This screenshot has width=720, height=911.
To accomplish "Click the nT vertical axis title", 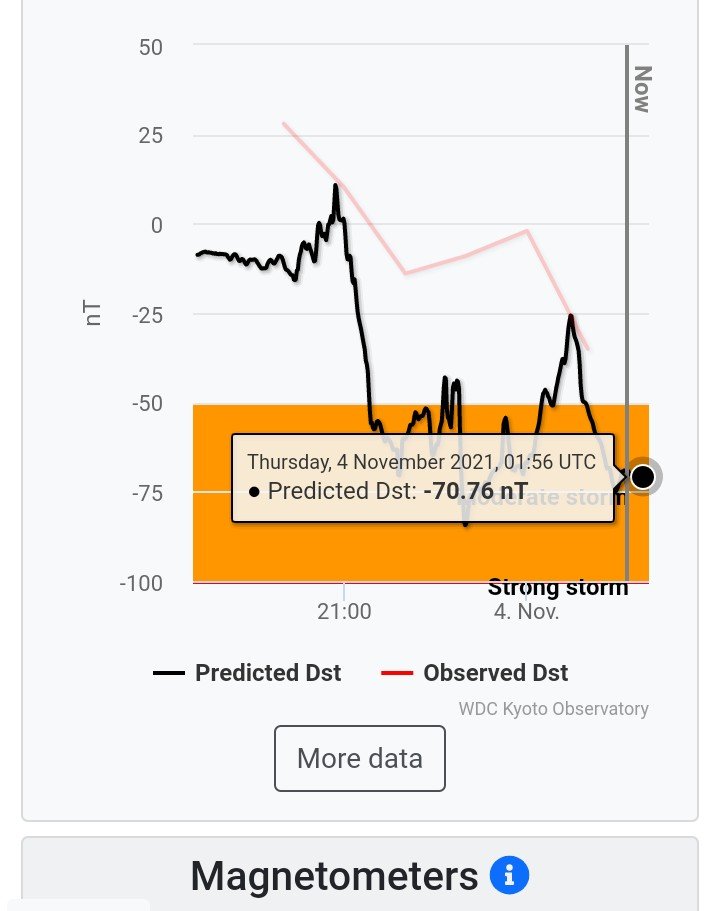I will tap(93, 314).
